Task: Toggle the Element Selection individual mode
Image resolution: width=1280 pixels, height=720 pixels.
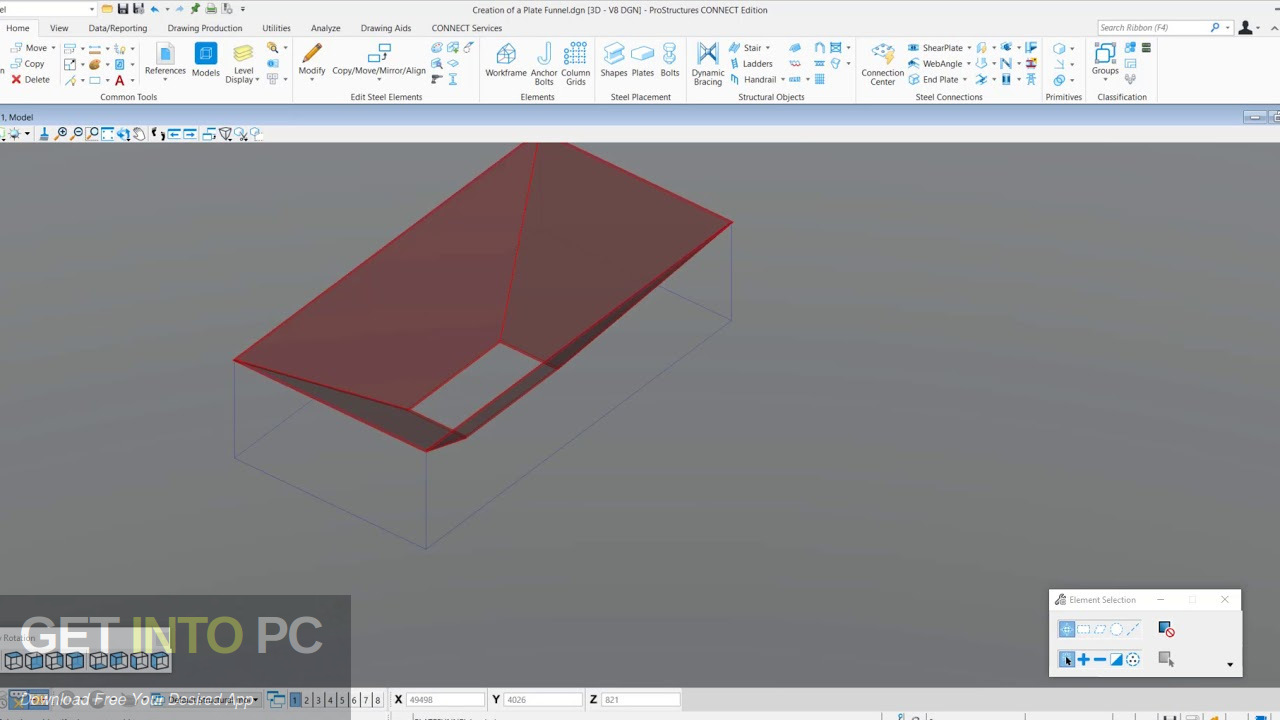Action: point(1066,659)
